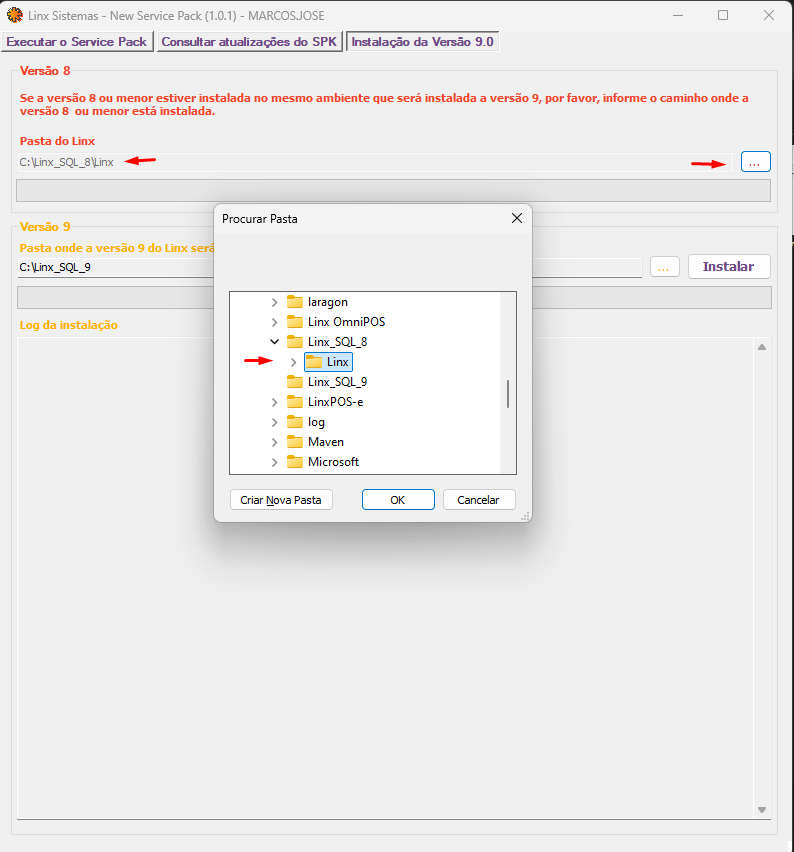
Task: Switch to Executar o Service Pack tab
Action: 77,42
